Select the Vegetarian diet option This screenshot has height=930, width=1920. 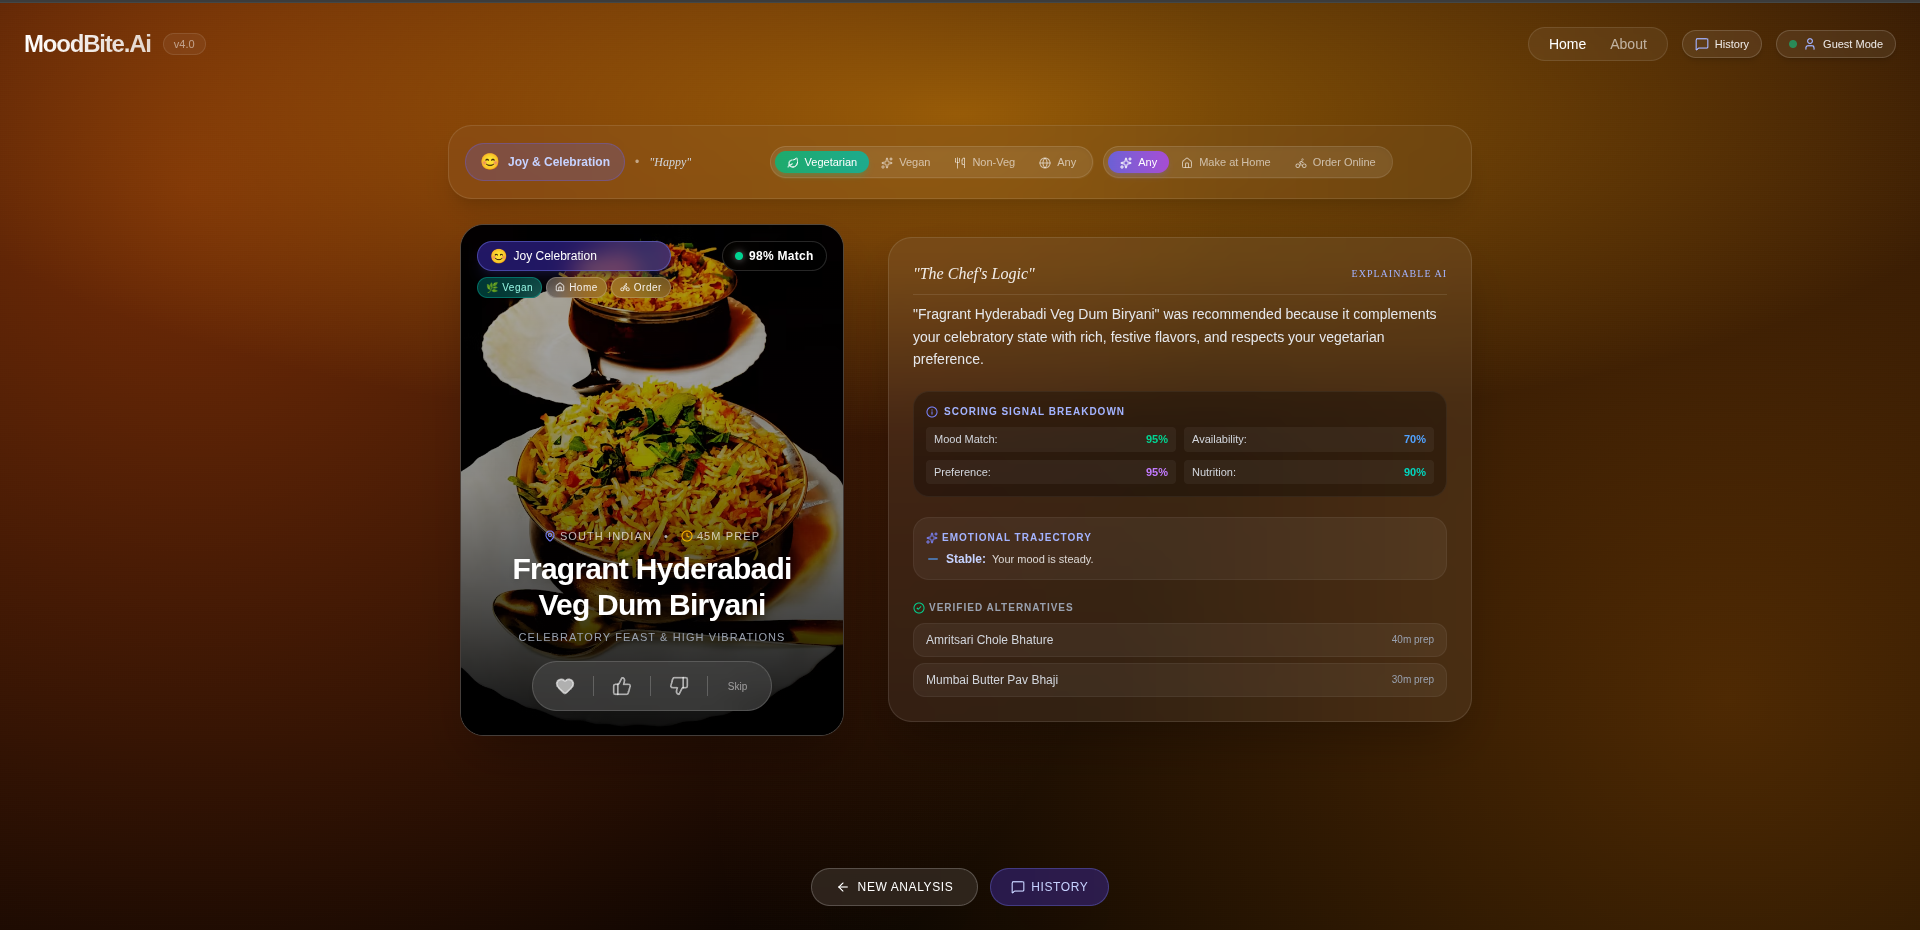click(x=822, y=162)
